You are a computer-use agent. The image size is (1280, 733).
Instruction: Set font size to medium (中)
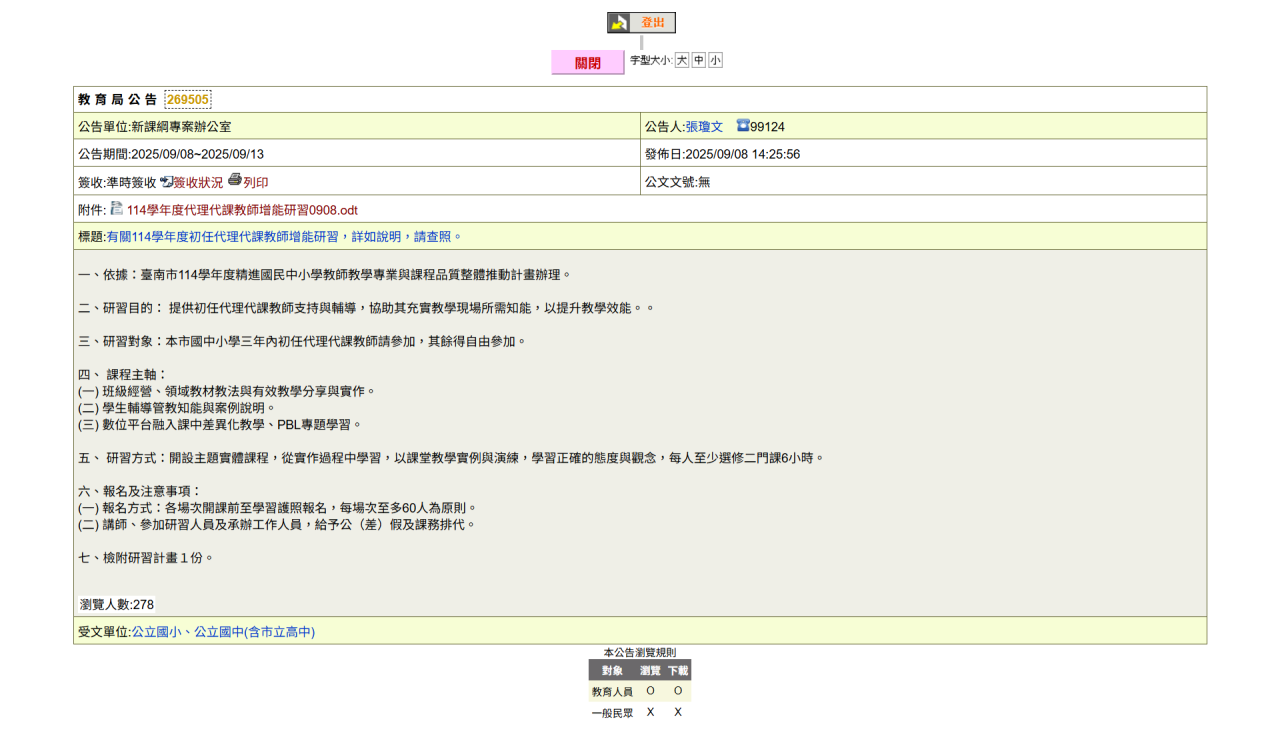pos(699,61)
